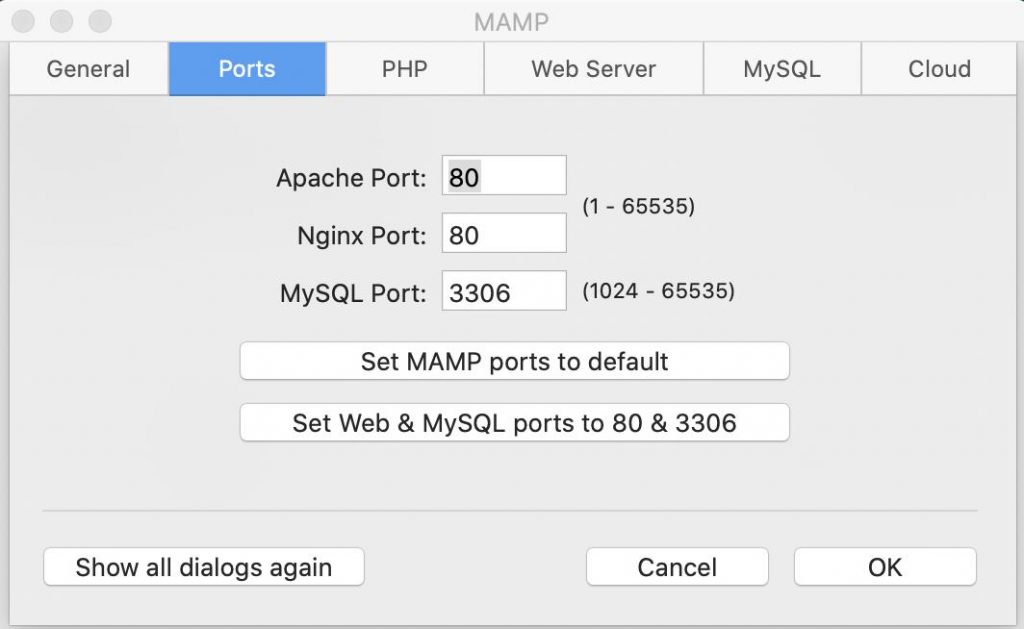Switch to the General tab
Screen dimensions: 1024x629
coord(89,69)
